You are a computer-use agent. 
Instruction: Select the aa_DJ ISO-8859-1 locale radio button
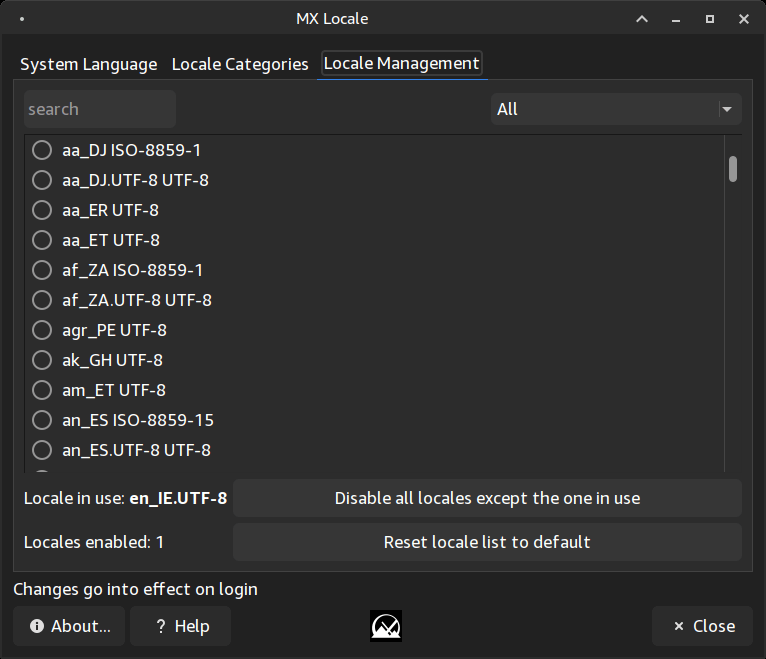point(42,150)
